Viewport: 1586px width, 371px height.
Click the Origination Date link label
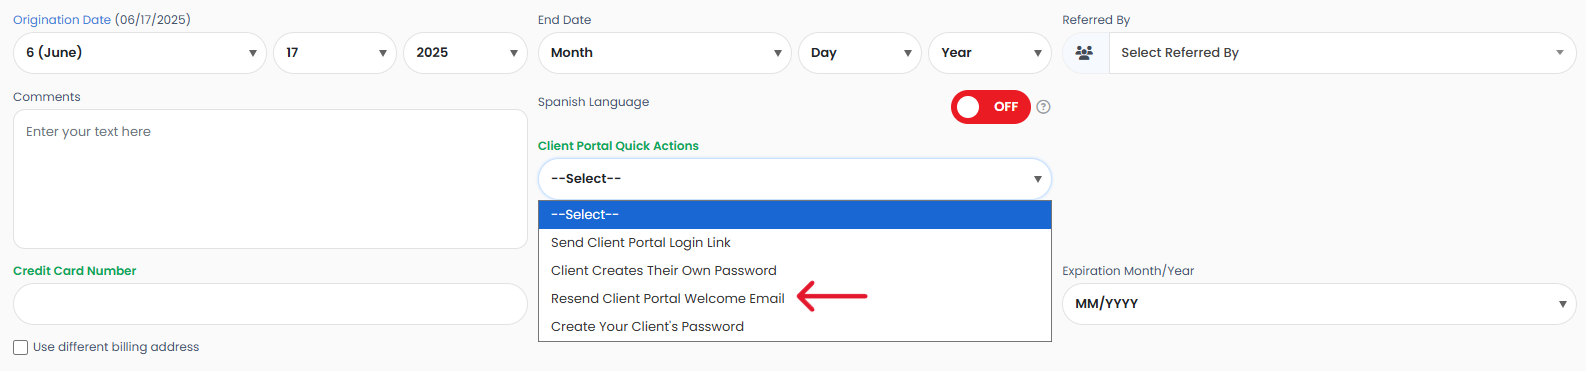[x=62, y=20]
